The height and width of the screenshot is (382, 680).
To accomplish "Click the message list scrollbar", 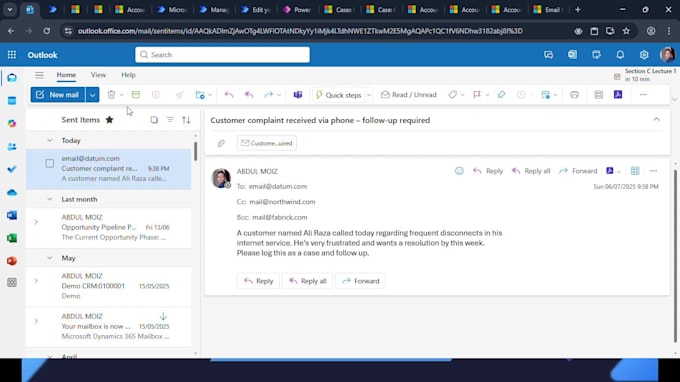I will [196, 151].
